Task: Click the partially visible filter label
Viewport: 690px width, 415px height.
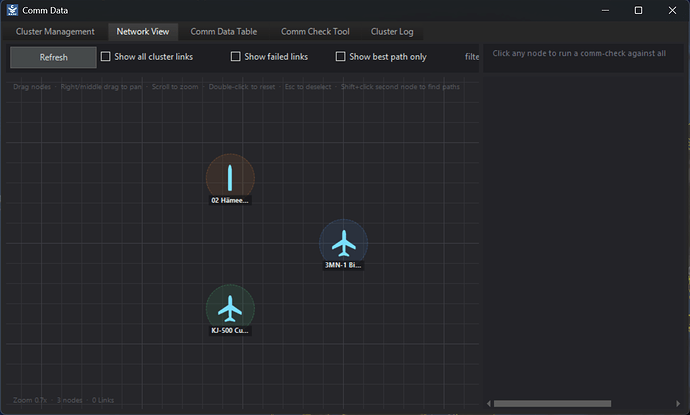Action: [472, 56]
